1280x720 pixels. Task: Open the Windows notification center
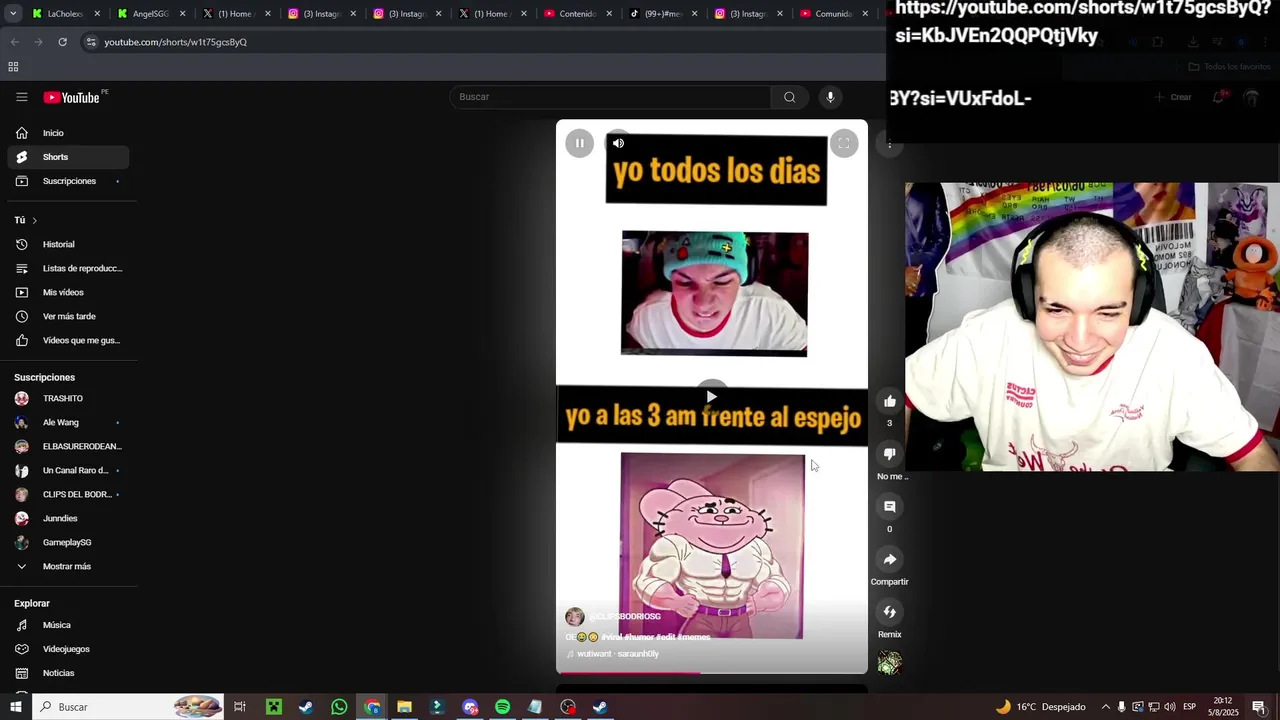[x=1259, y=707]
